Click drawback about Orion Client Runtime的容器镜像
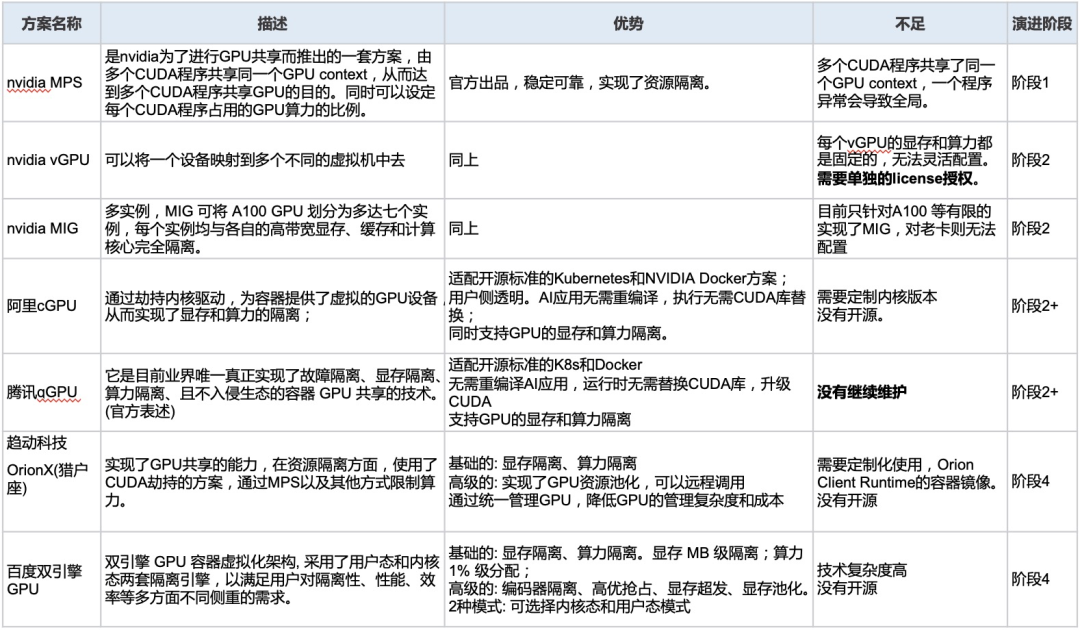Screen dimensions: 1080x630 (x=908, y=482)
